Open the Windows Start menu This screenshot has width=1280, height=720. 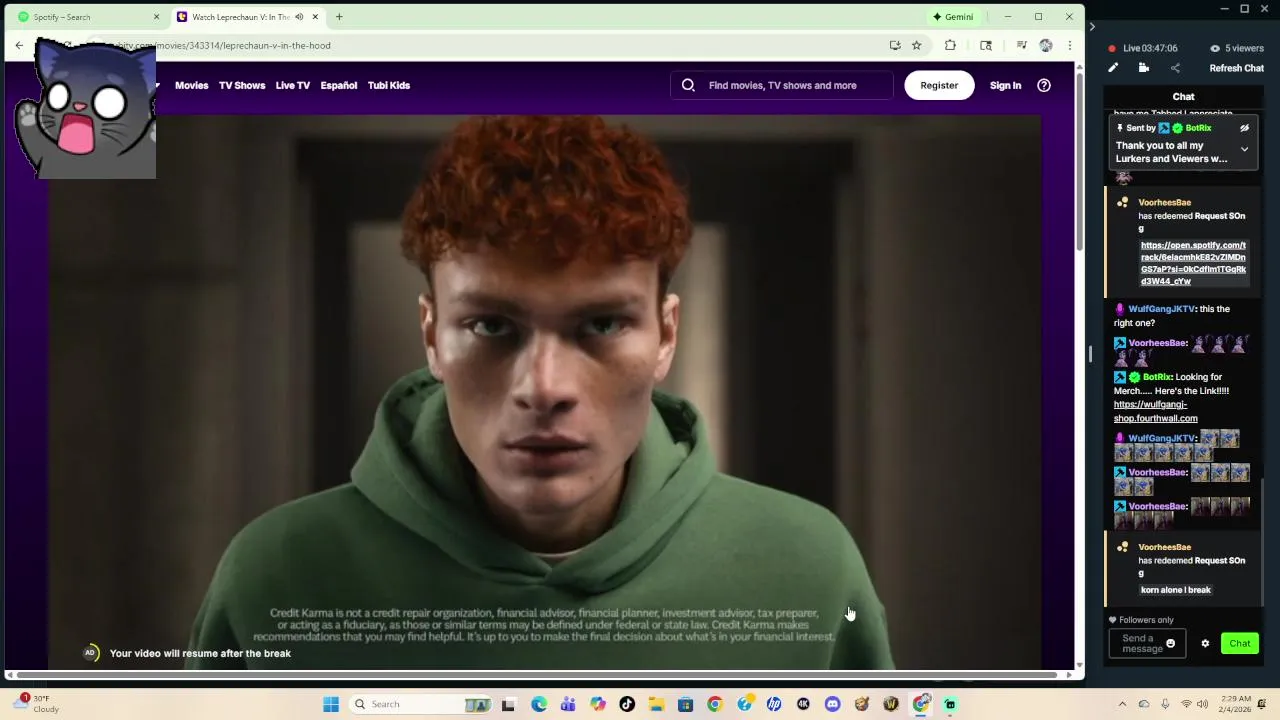(x=331, y=704)
